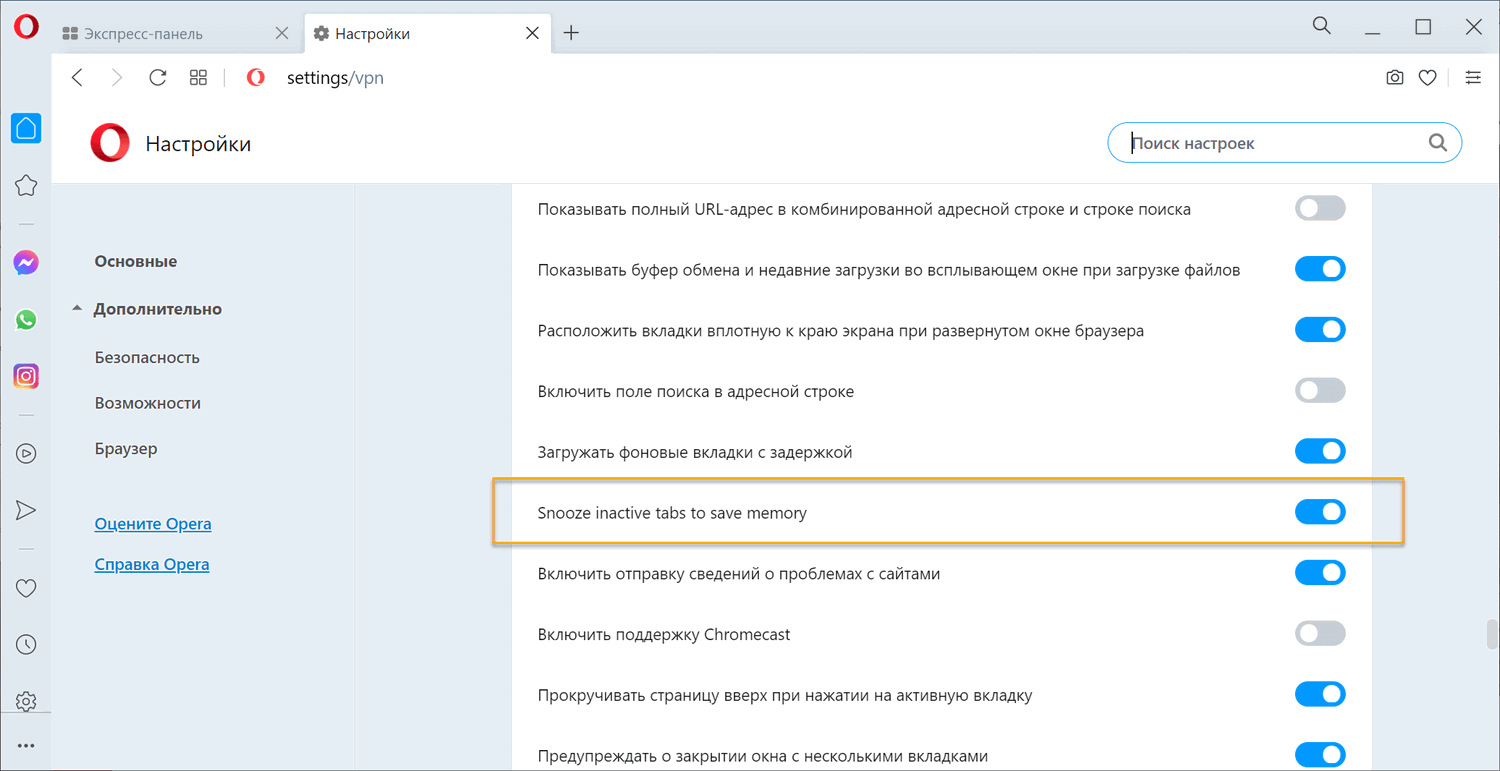
Task: Click the reload page icon
Action: (x=157, y=77)
